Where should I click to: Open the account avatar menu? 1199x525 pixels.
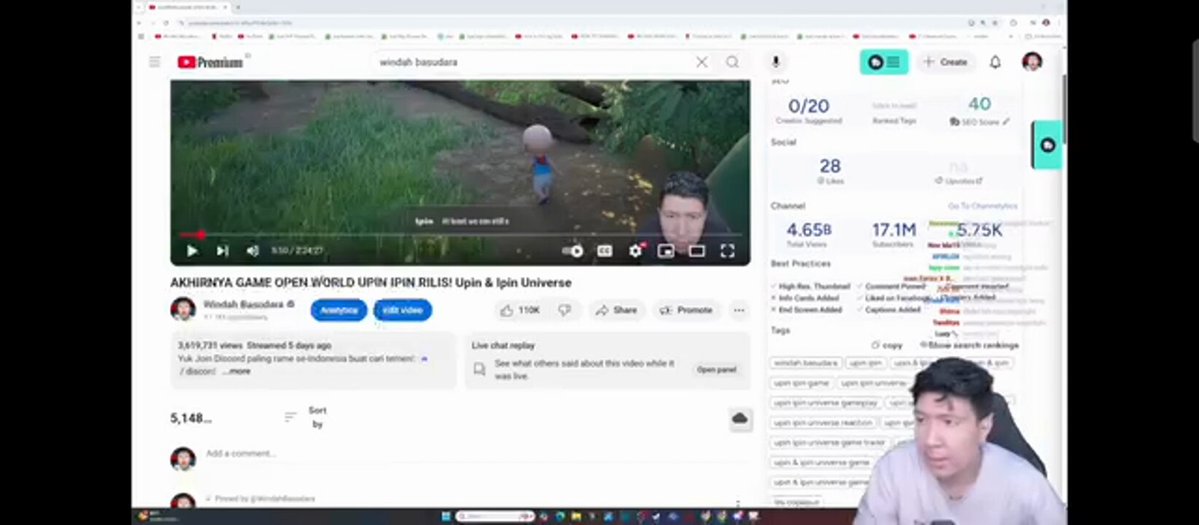[x=1032, y=62]
